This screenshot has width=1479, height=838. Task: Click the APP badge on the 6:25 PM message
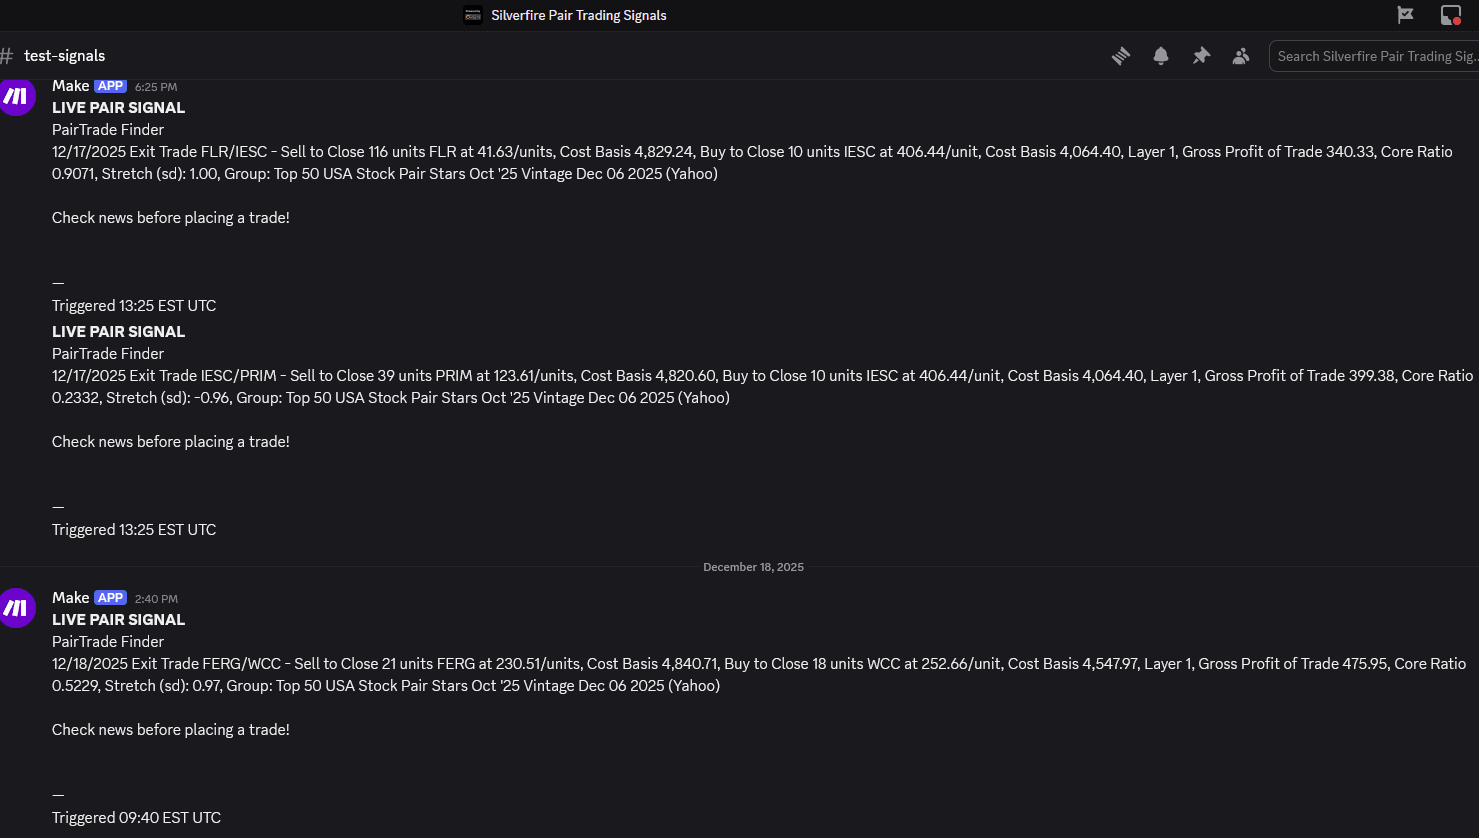[x=110, y=86]
